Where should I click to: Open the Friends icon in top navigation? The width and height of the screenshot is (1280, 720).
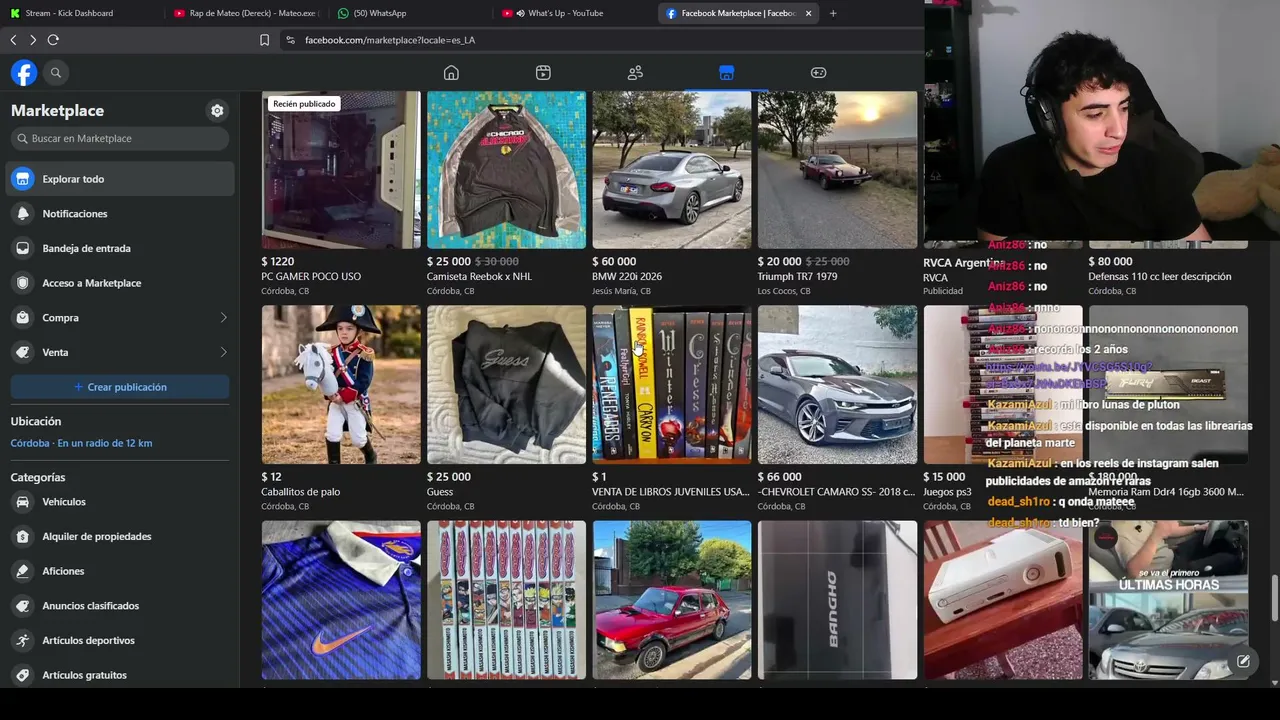tap(635, 73)
